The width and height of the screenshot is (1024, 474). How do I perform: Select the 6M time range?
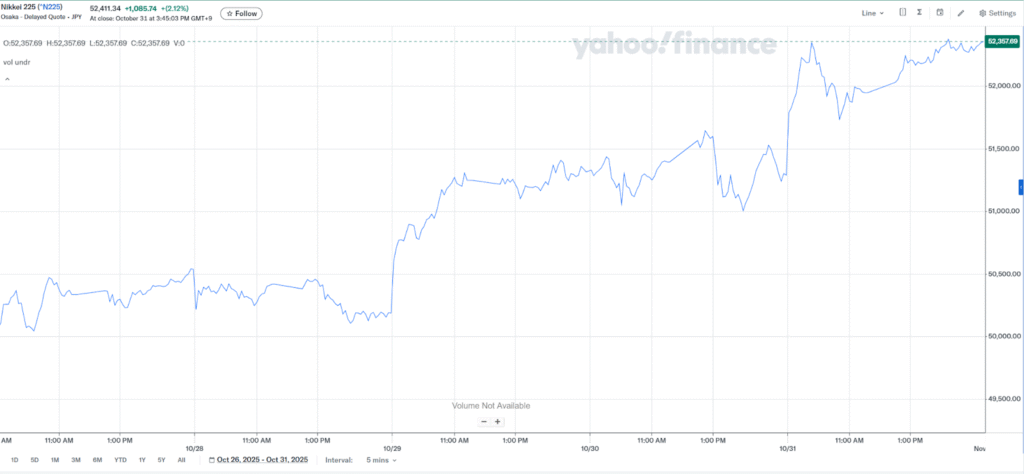(97, 460)
